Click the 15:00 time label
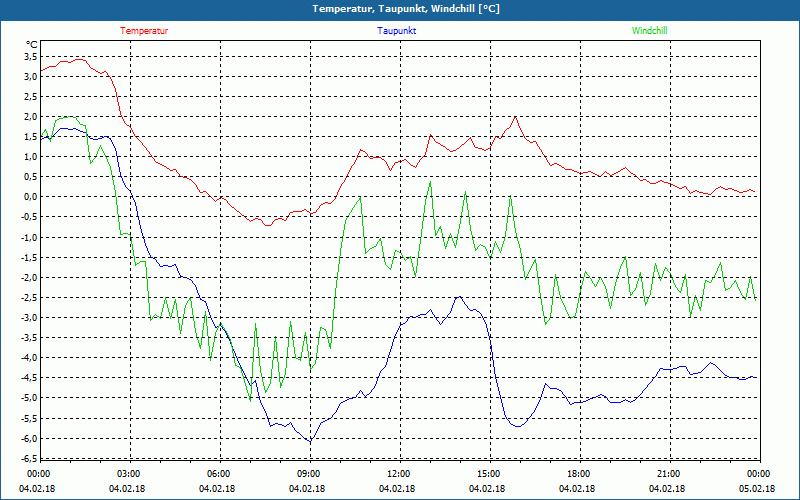The width and height of the screenshot is (800, 500). 488,474
